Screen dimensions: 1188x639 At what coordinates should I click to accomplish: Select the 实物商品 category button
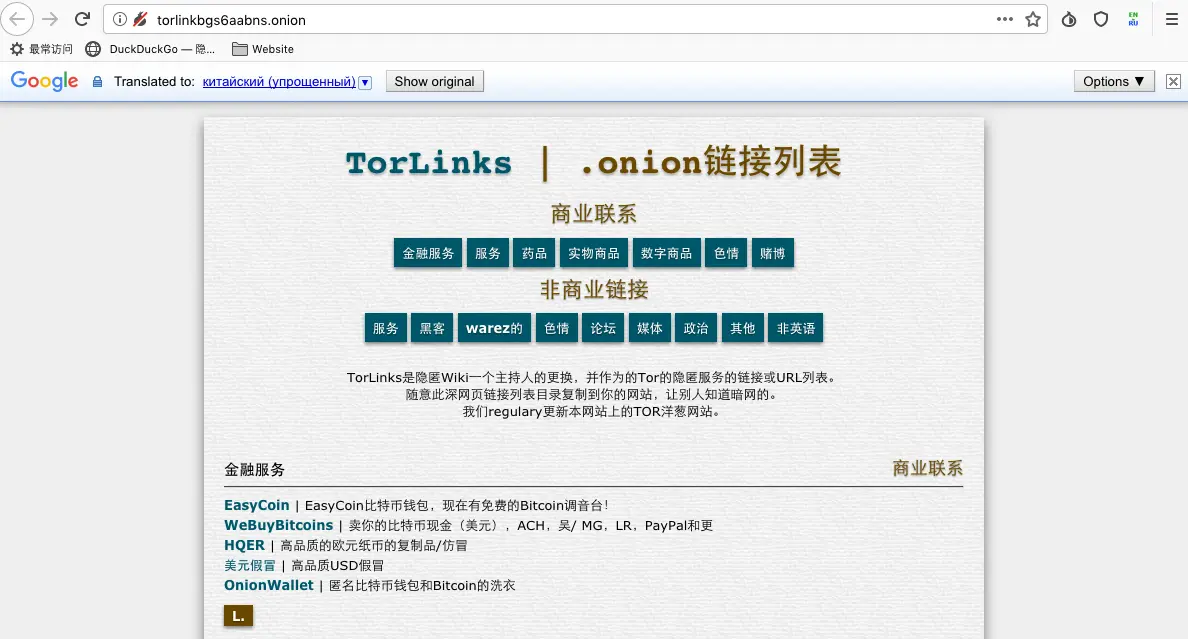coord(594,253)
